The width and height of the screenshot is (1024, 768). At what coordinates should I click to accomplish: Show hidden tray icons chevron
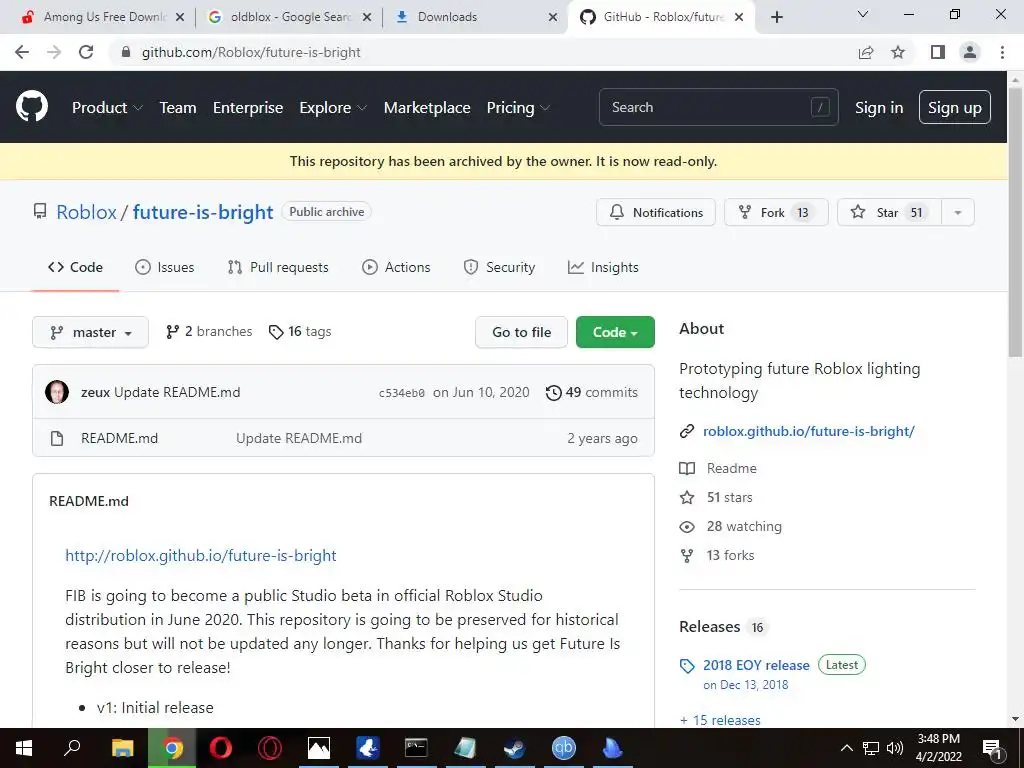coord(846,748)
